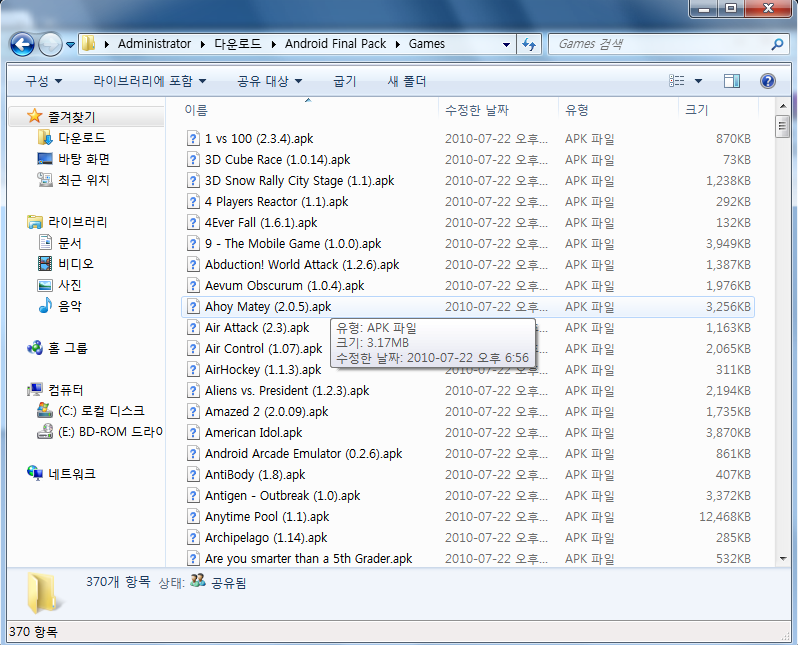Open address bar history dropdown
798x645 pixels.
click(x=506, y=45)
